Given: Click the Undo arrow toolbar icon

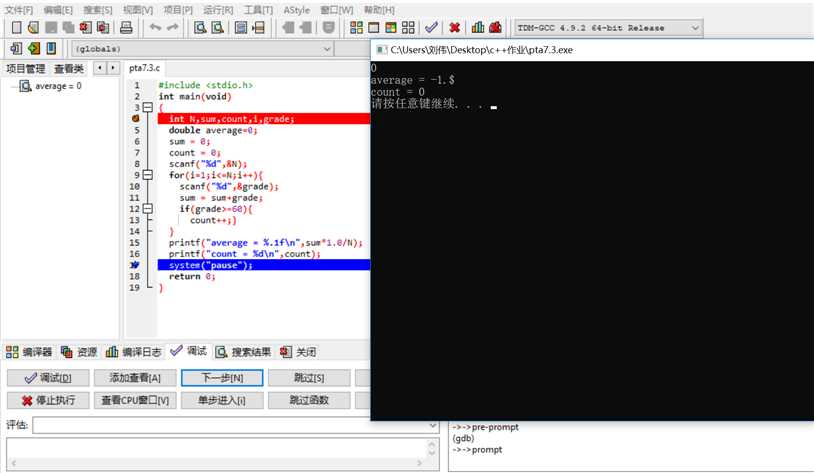Looking at the screenshot, I should 155,28.
